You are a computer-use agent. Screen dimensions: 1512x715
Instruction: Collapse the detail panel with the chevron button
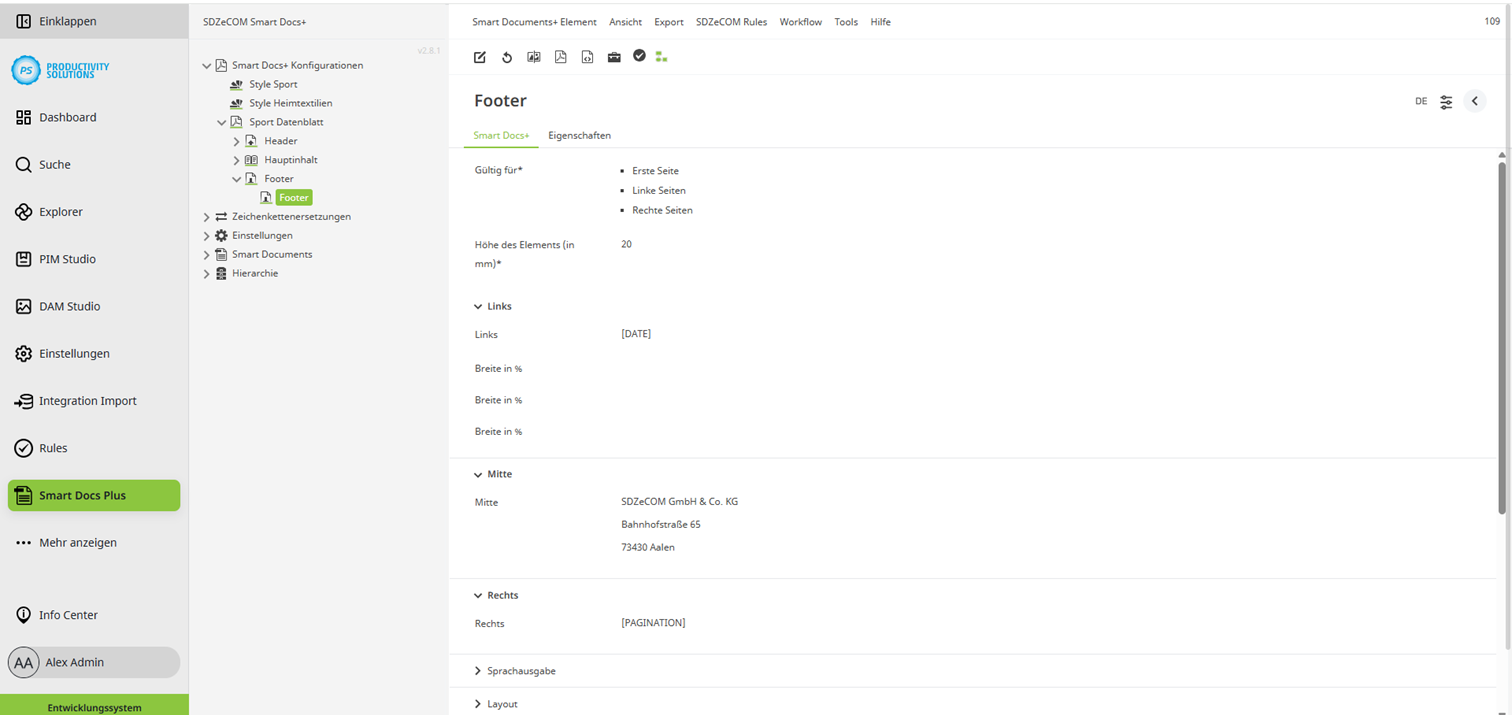[1474, 101]
